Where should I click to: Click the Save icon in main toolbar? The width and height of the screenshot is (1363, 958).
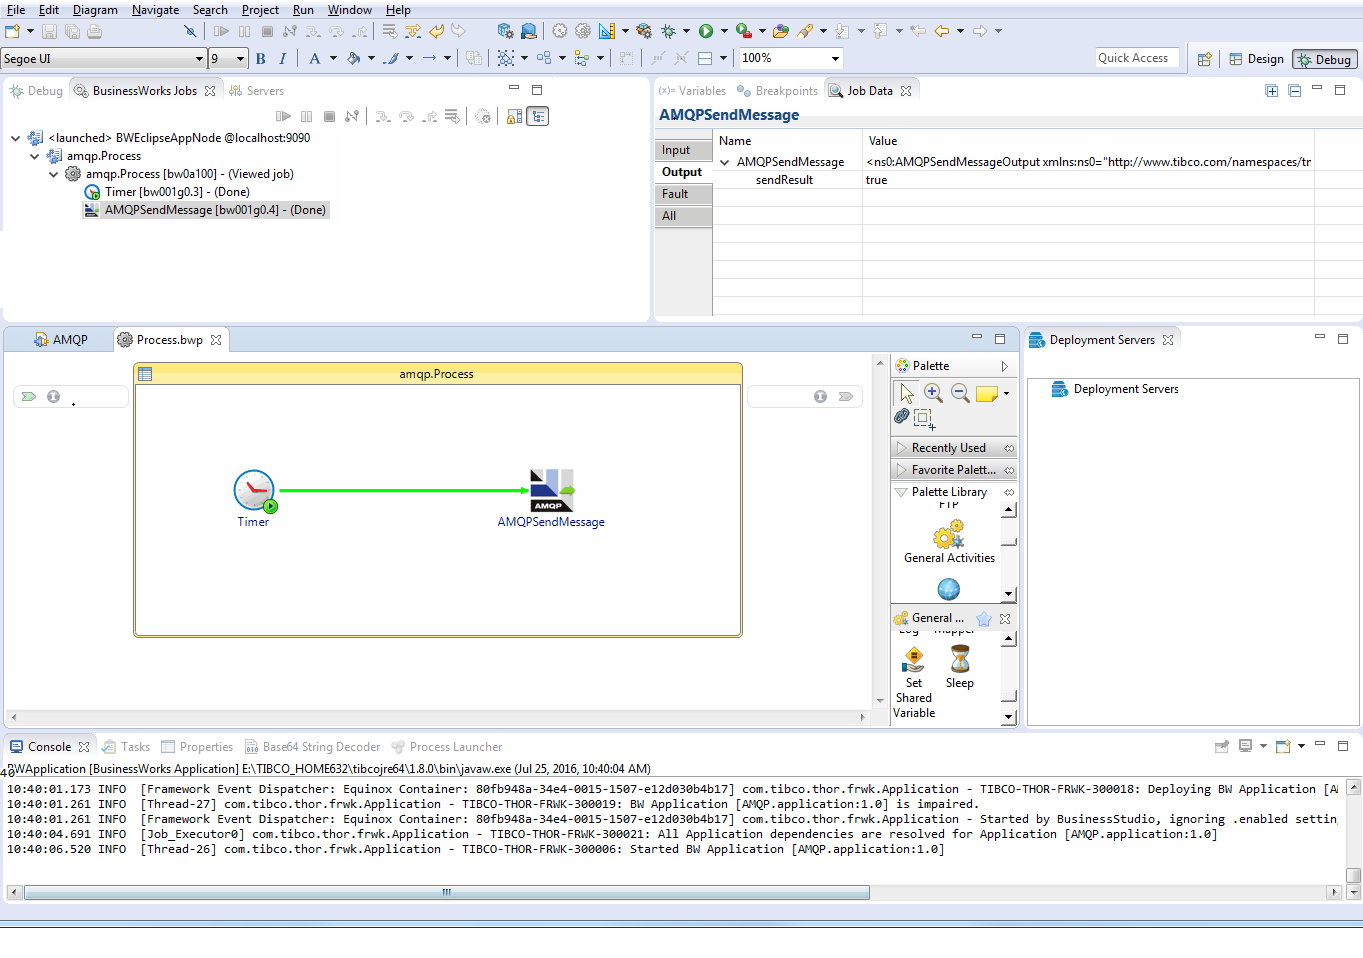coord(49,32)
